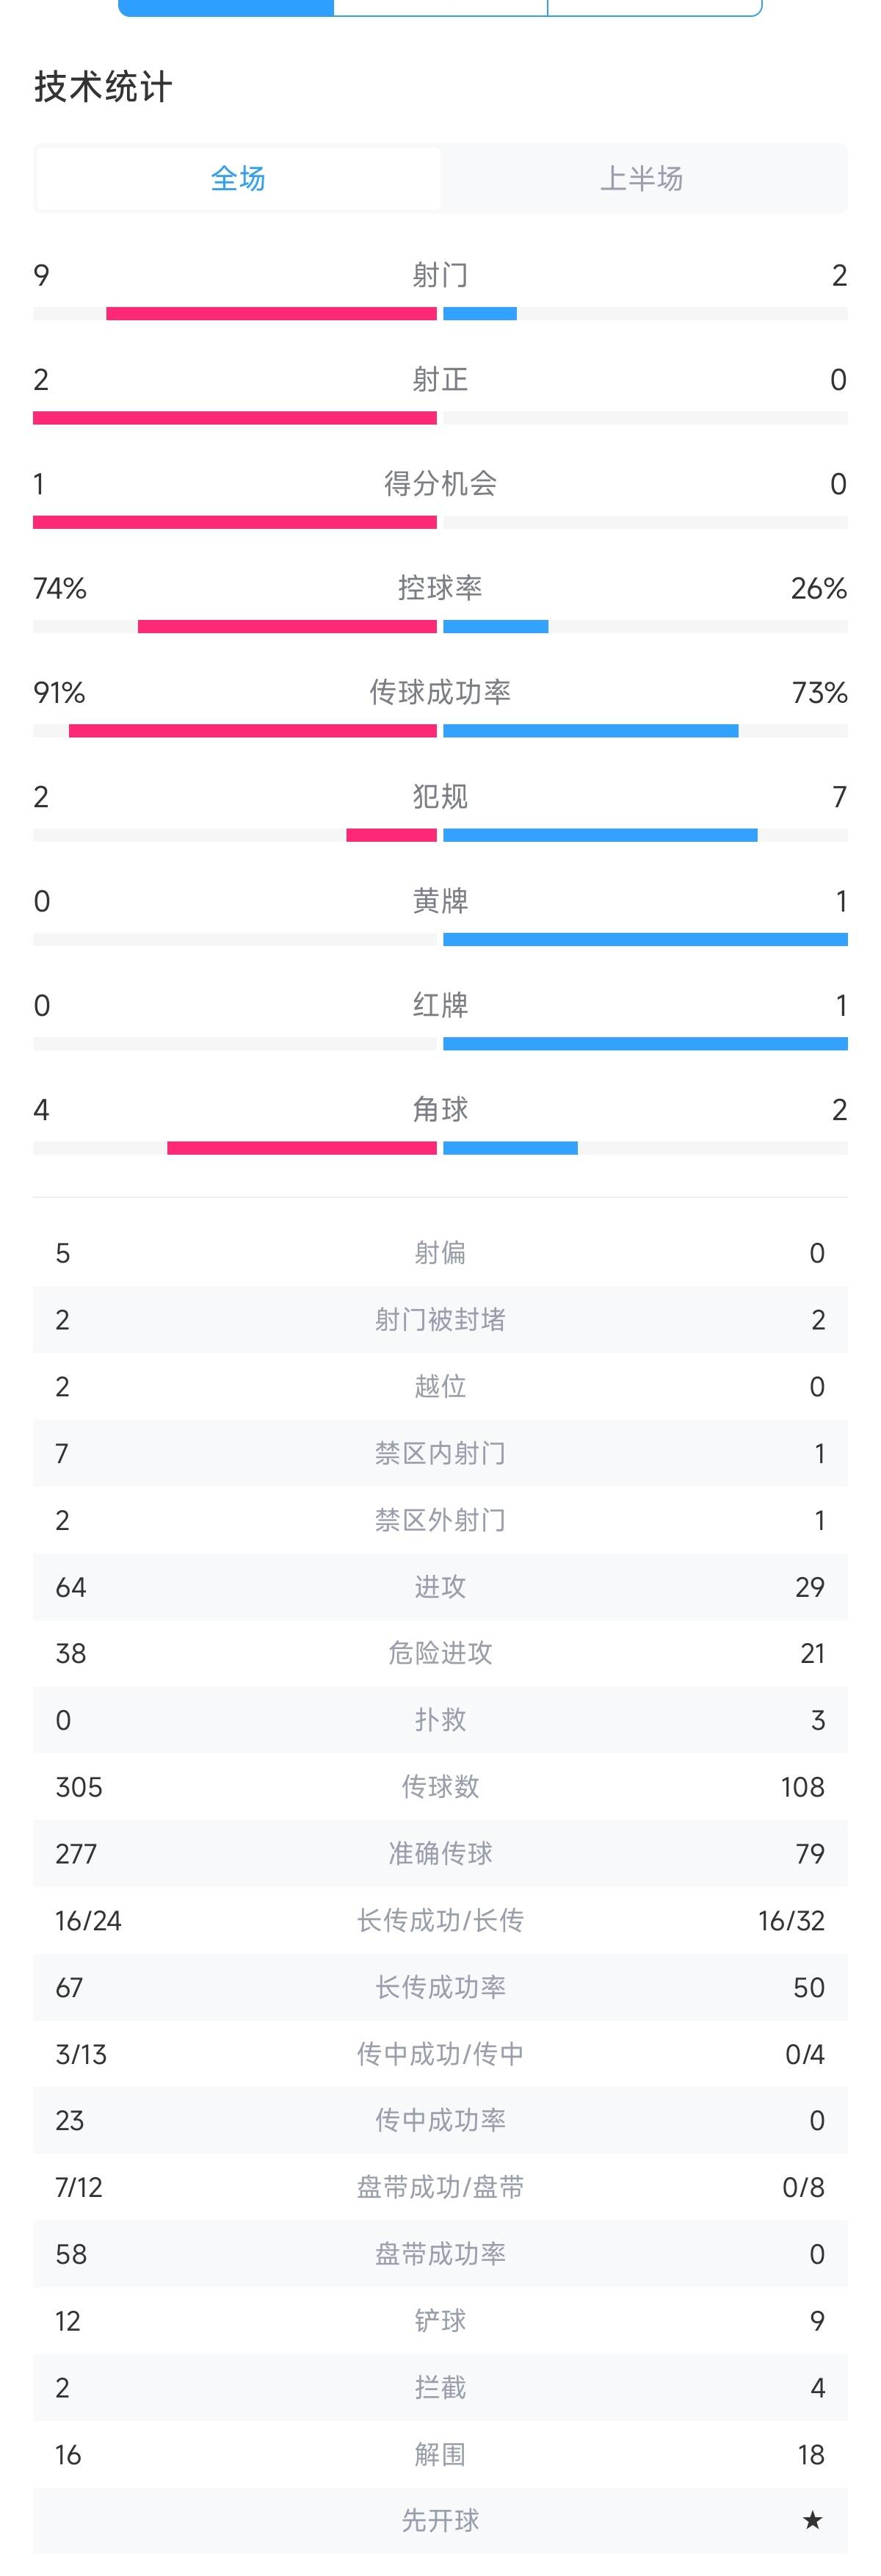The height and width of the screenshot is (2576, 881).
Task: Click the 扑救 saves row label
Action: pos(440,1720)
